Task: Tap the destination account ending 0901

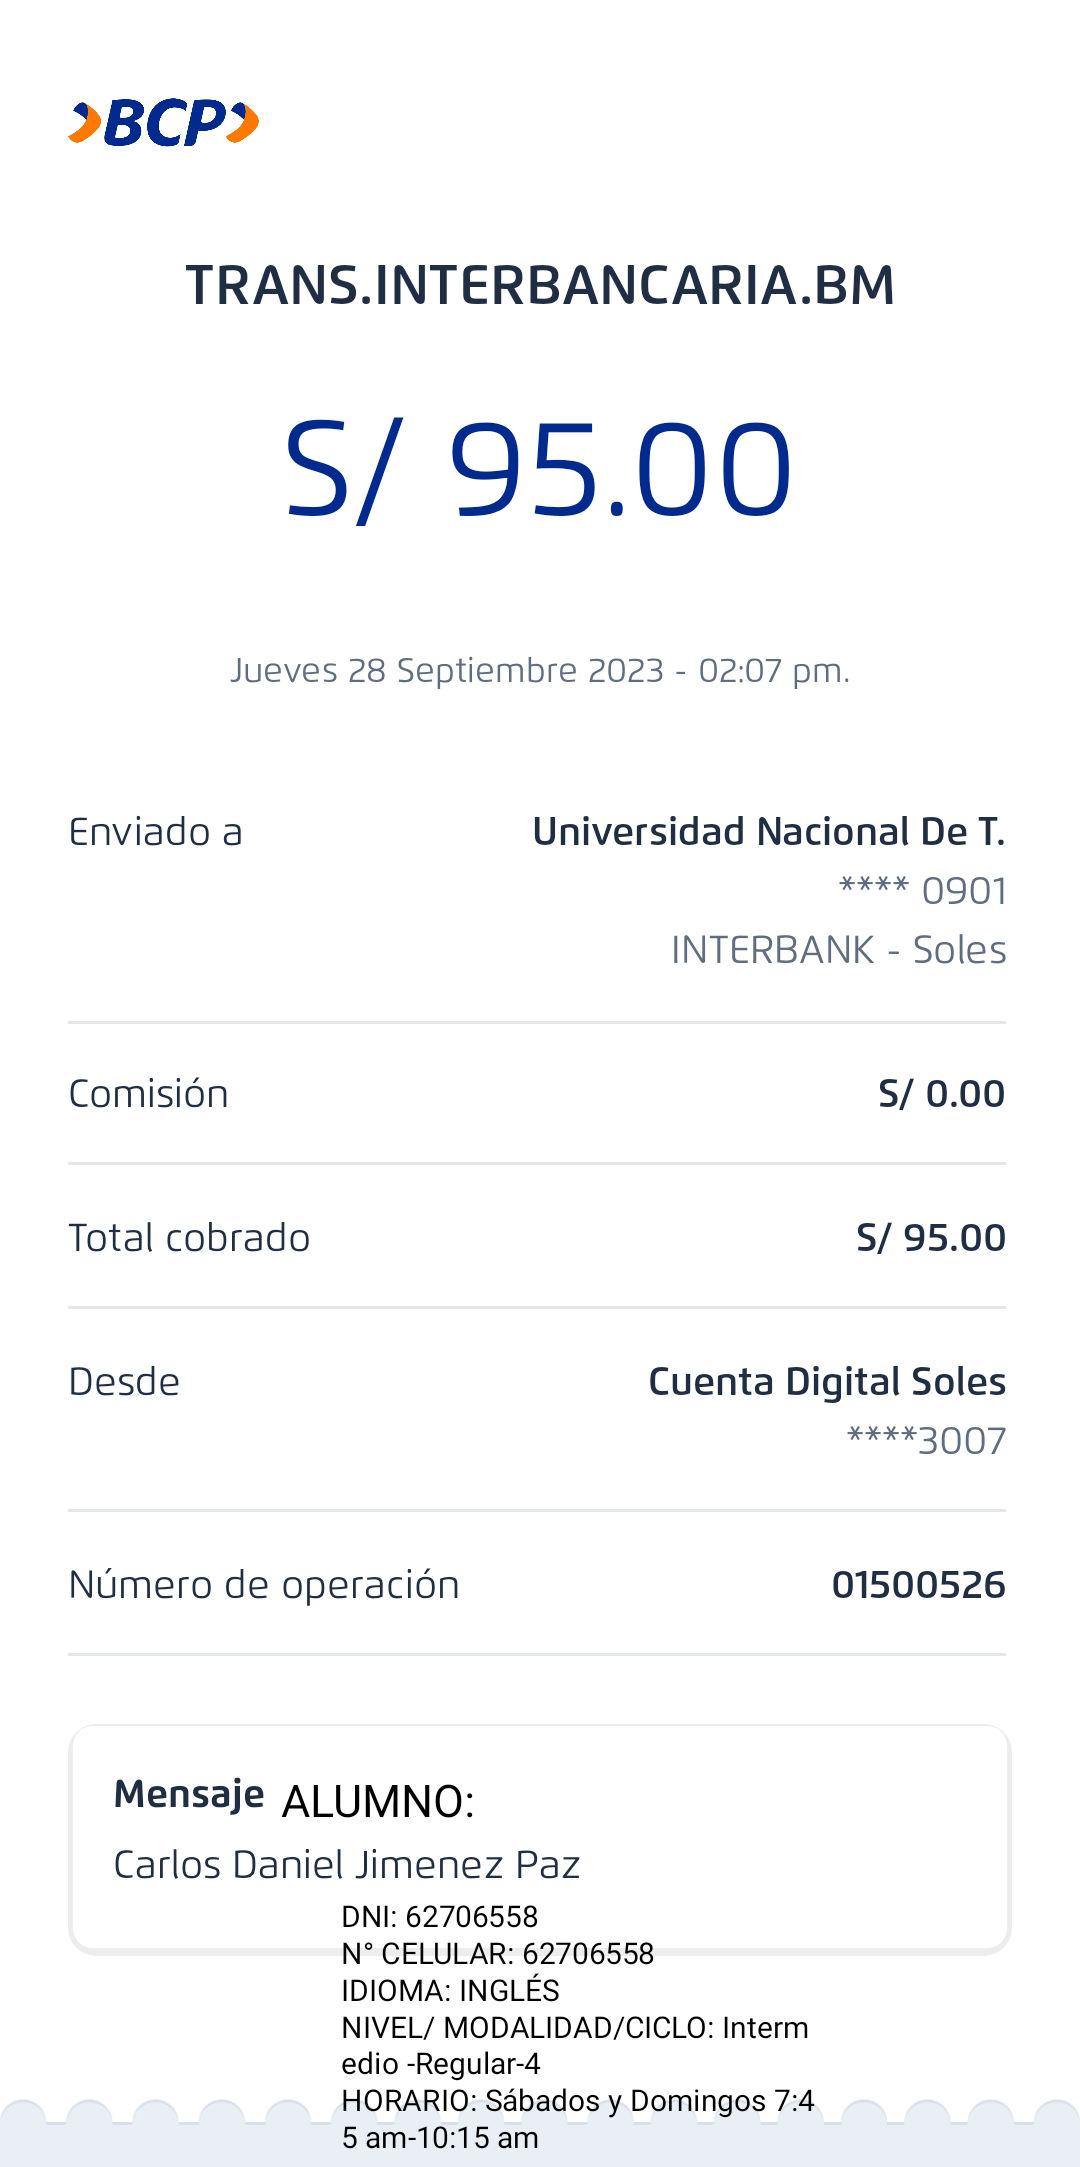Action: tap(922, 890)
